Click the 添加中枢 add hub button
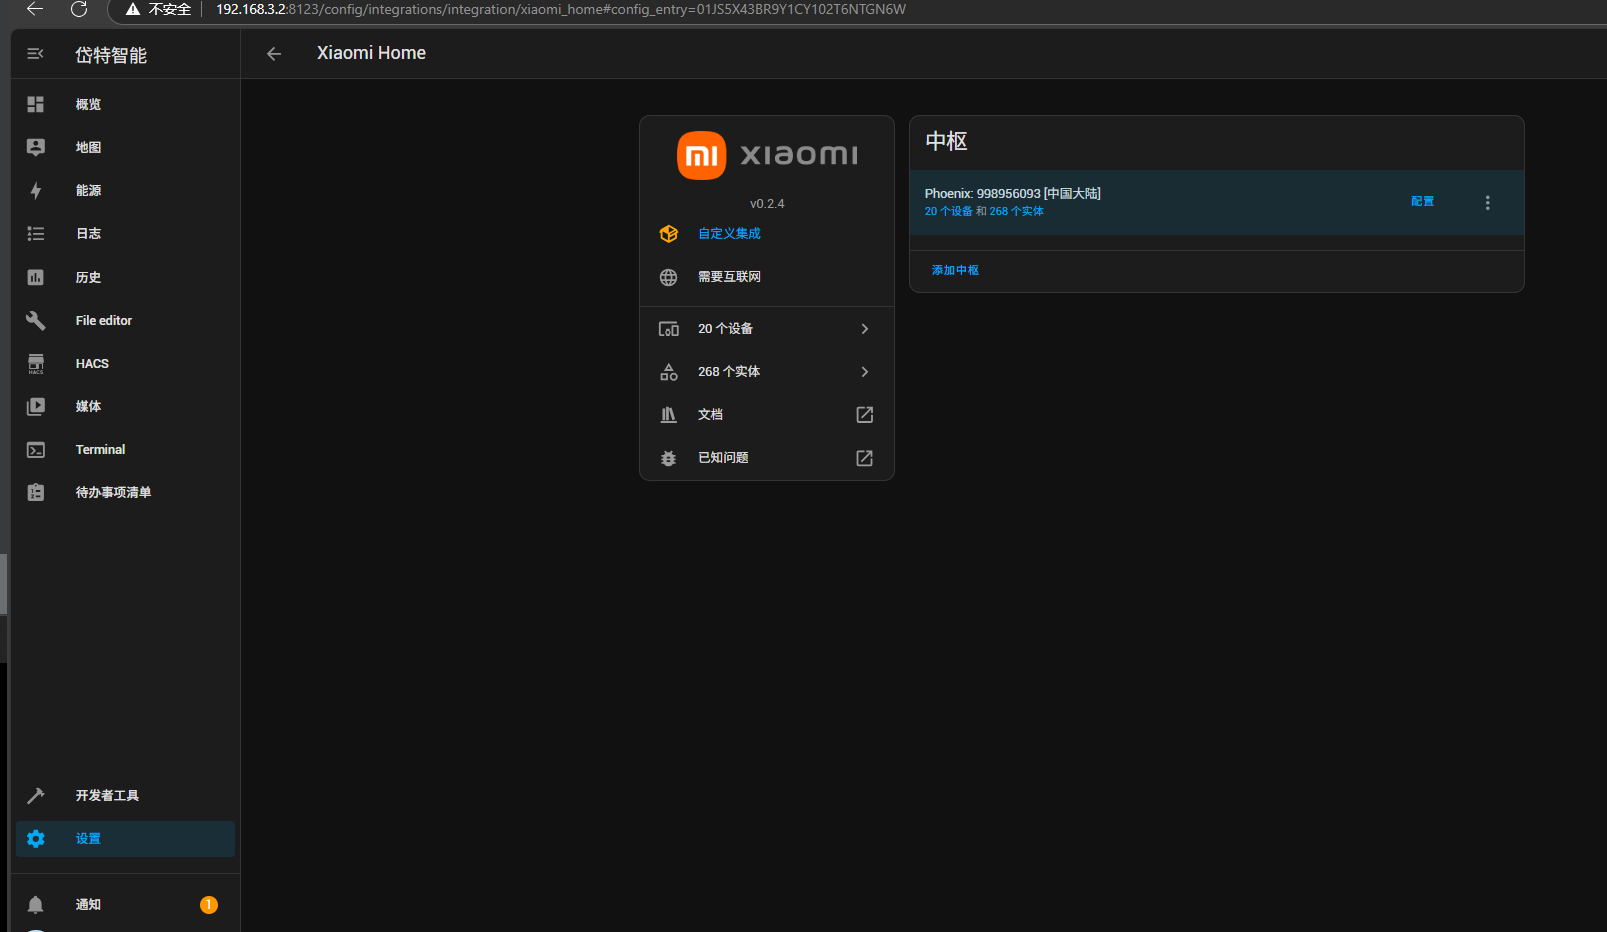Screen dimensions: 1607x932 pos(955,271)
